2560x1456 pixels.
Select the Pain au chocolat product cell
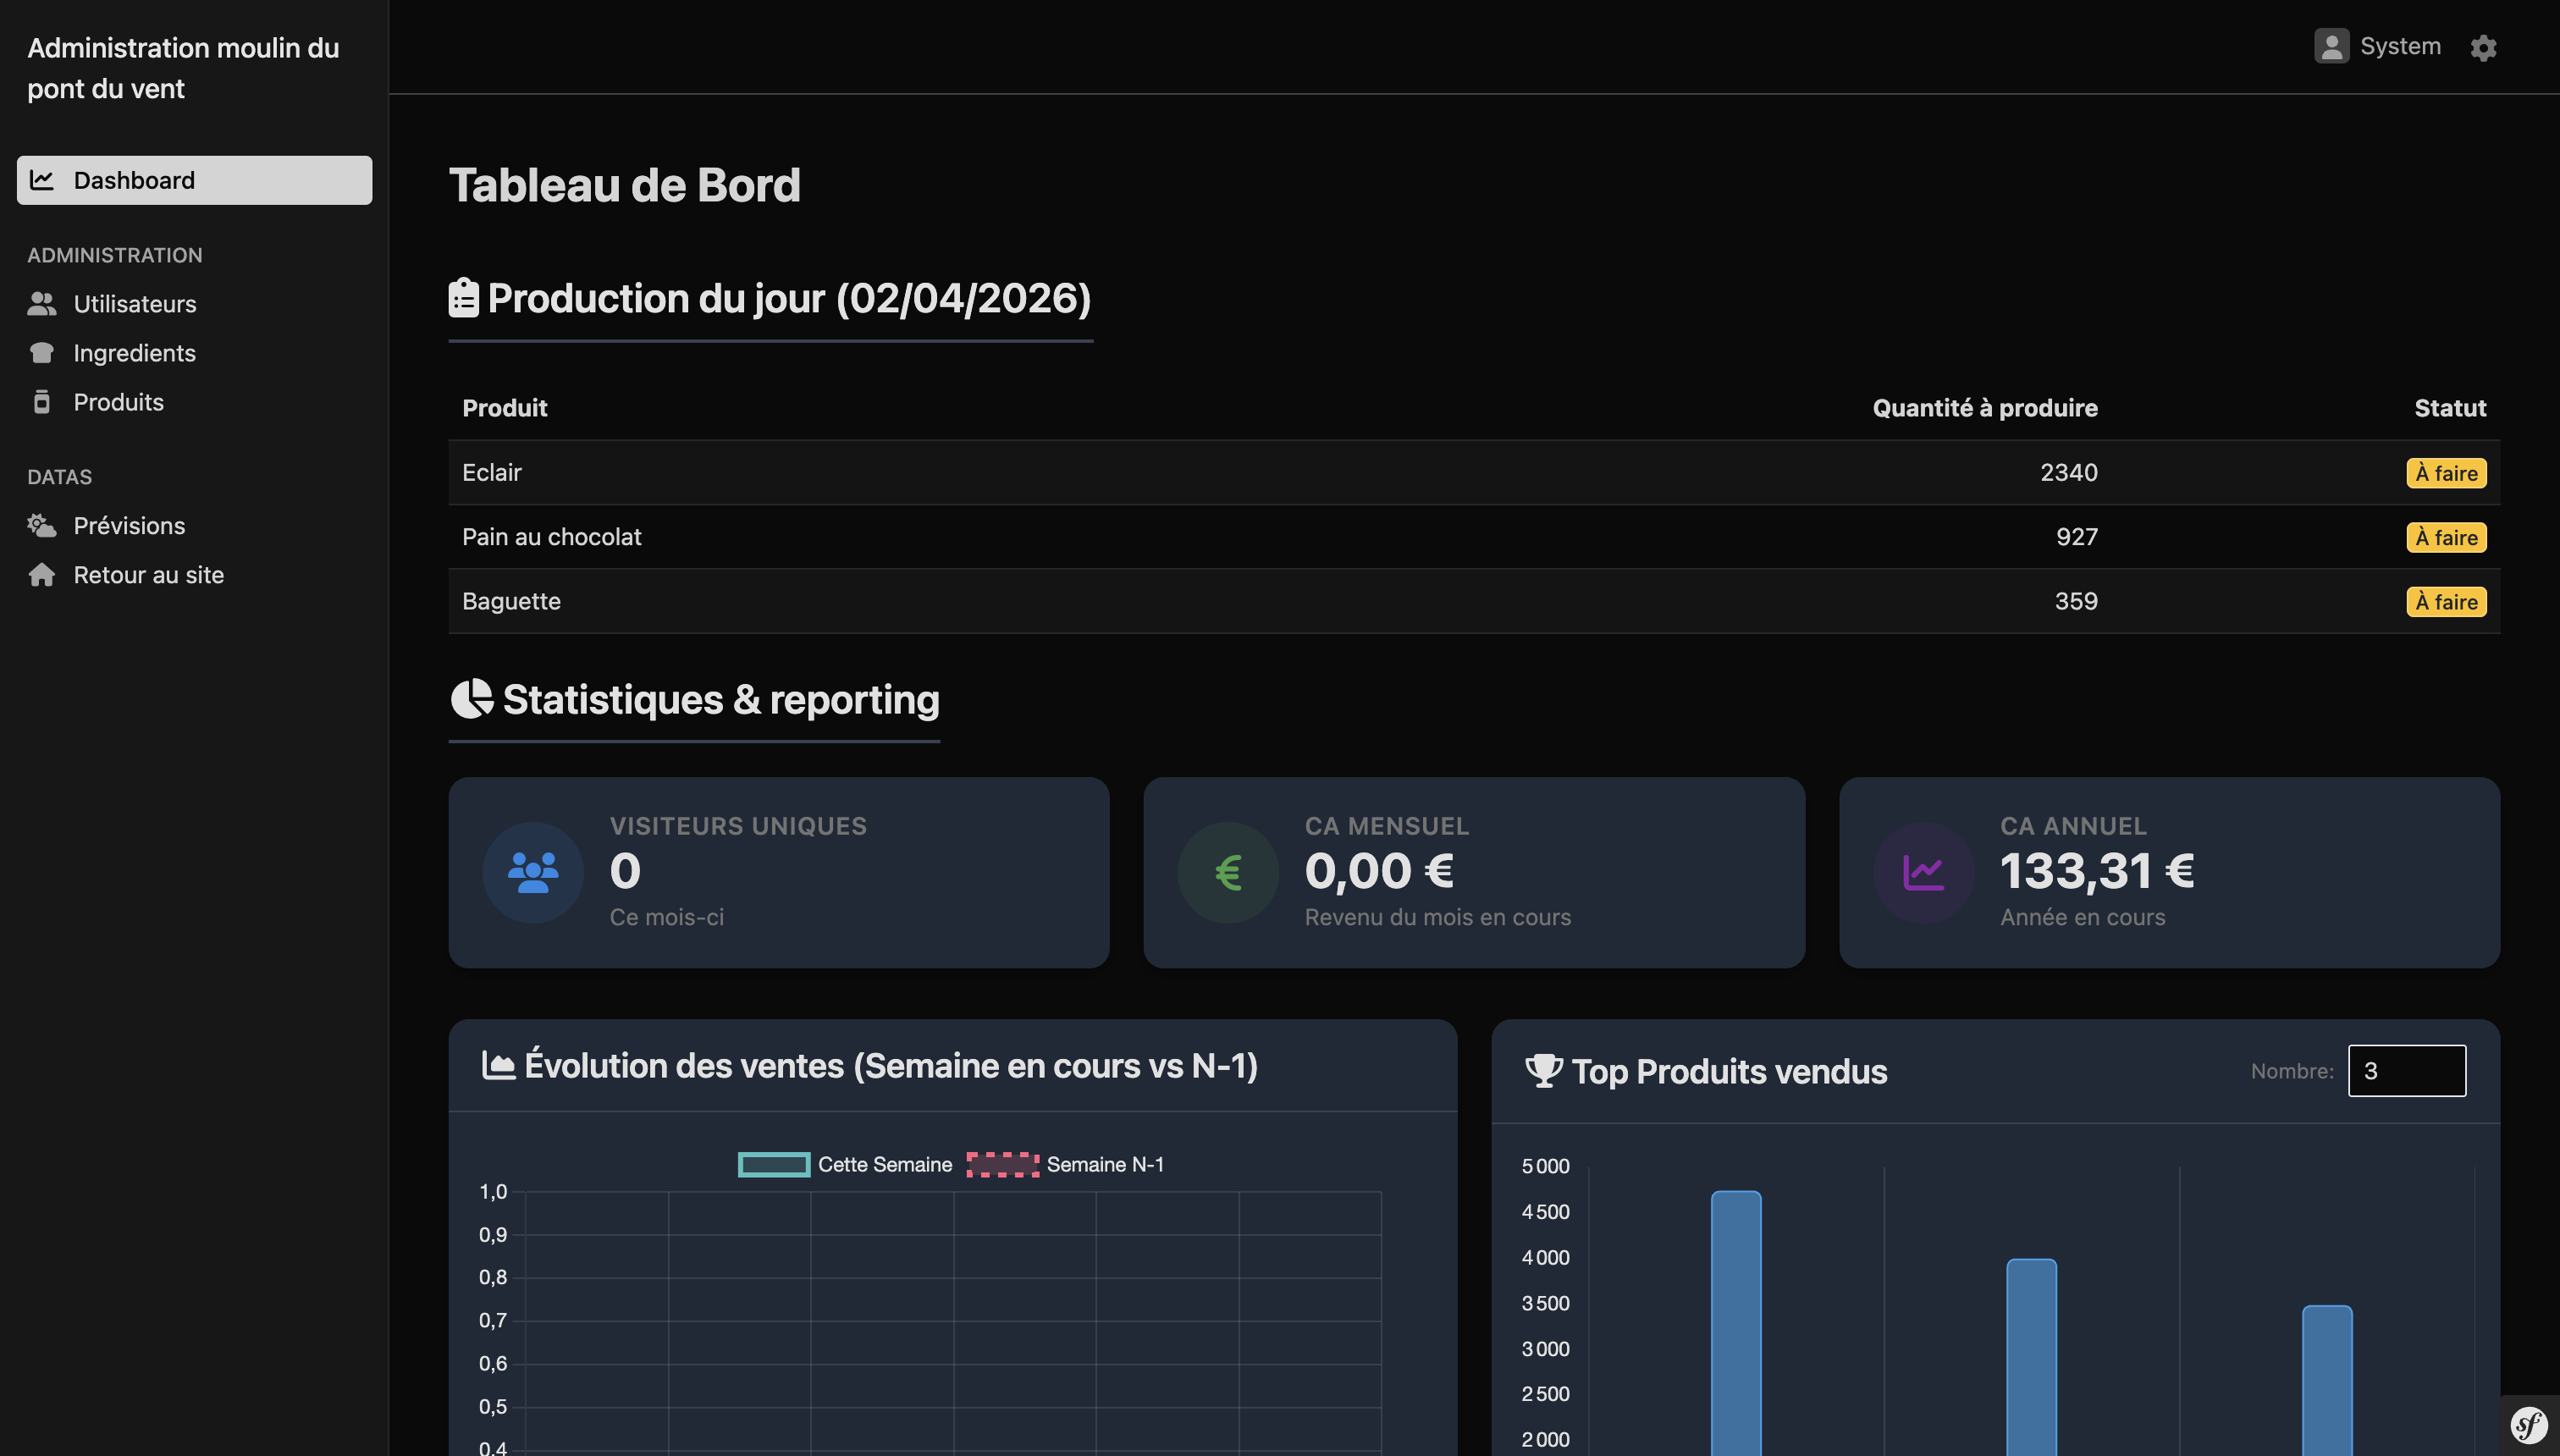pyautogui.click(x=552, y=537)
